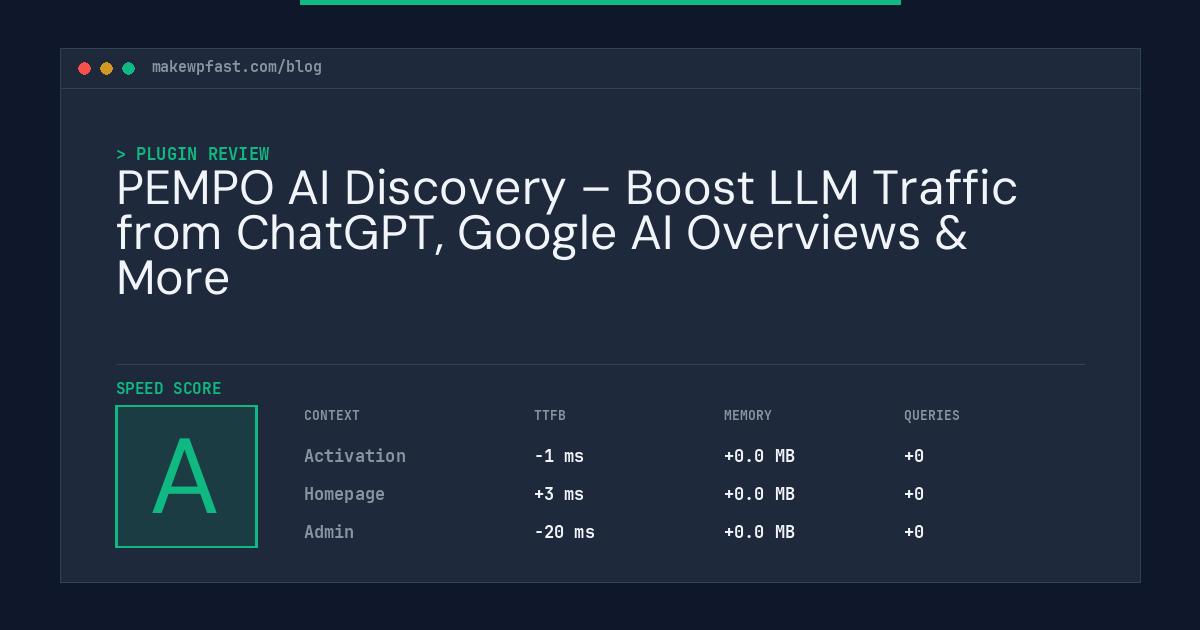Click the Activation row memory value
1200x630 pixels.
pyautogui.click(x=759, y=456)
